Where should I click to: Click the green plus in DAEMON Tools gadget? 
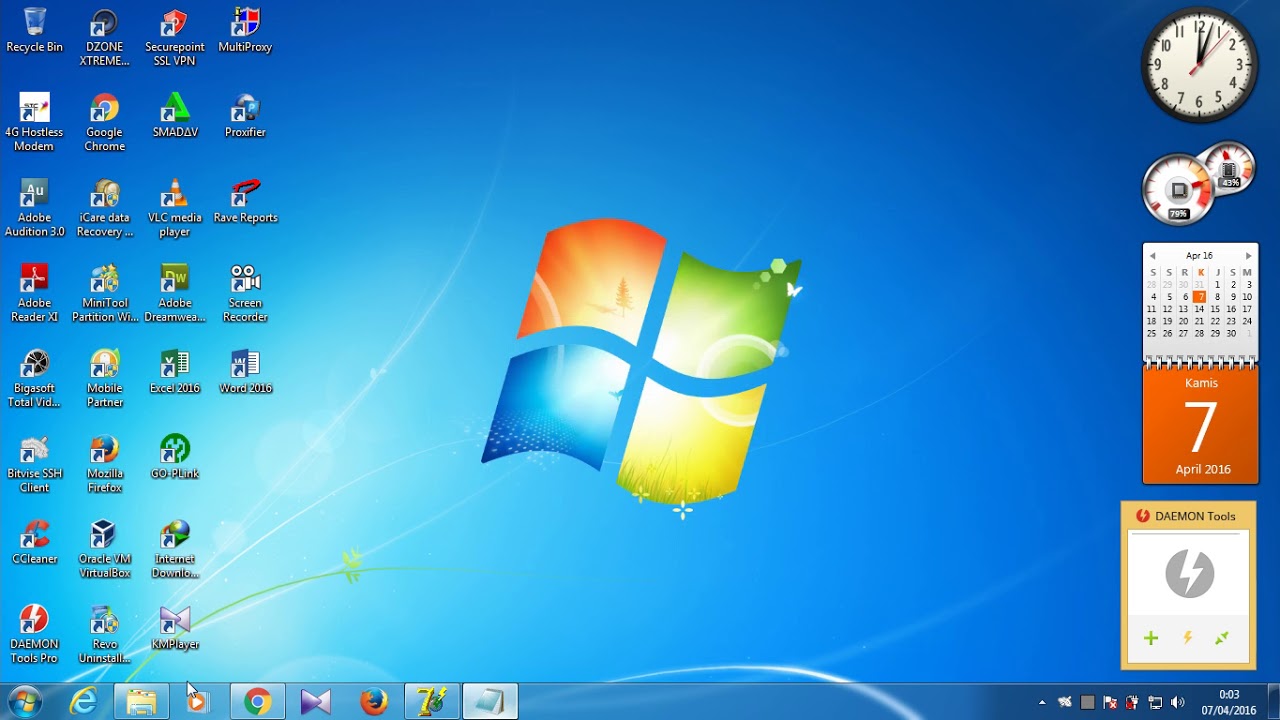pos(1151,638)
